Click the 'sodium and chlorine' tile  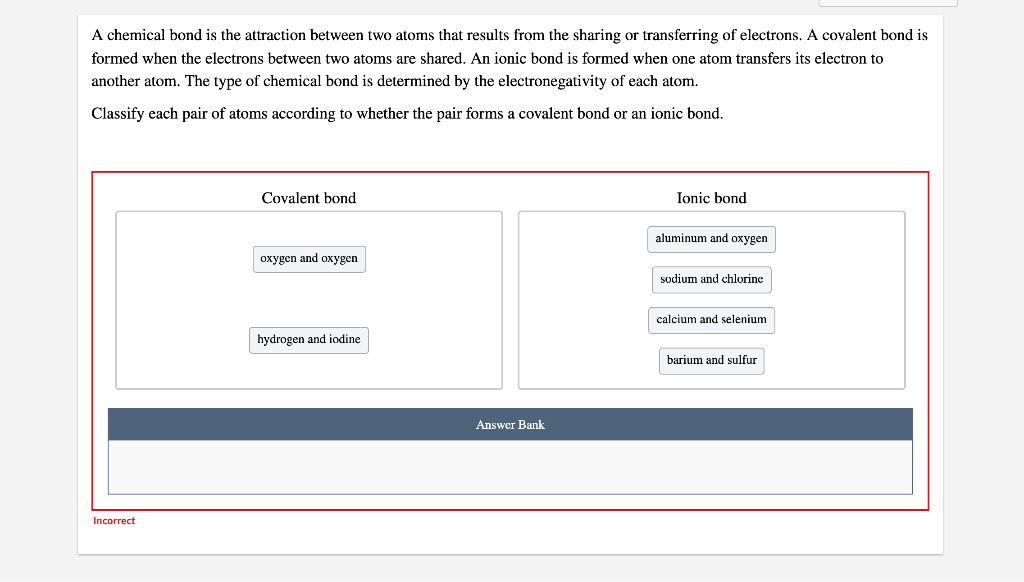[x=712, y=280]
